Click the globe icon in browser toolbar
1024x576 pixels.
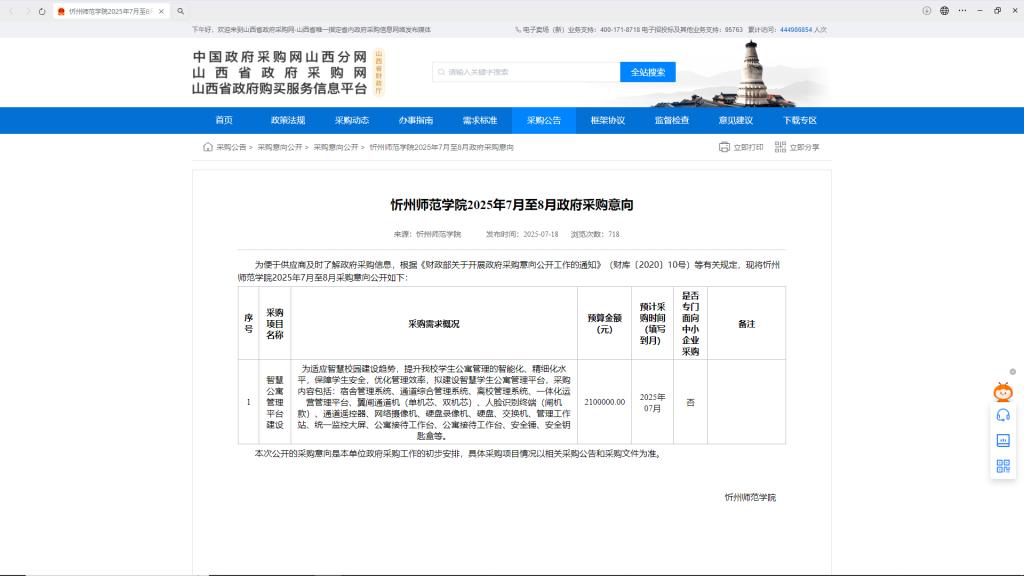(944, 10)
